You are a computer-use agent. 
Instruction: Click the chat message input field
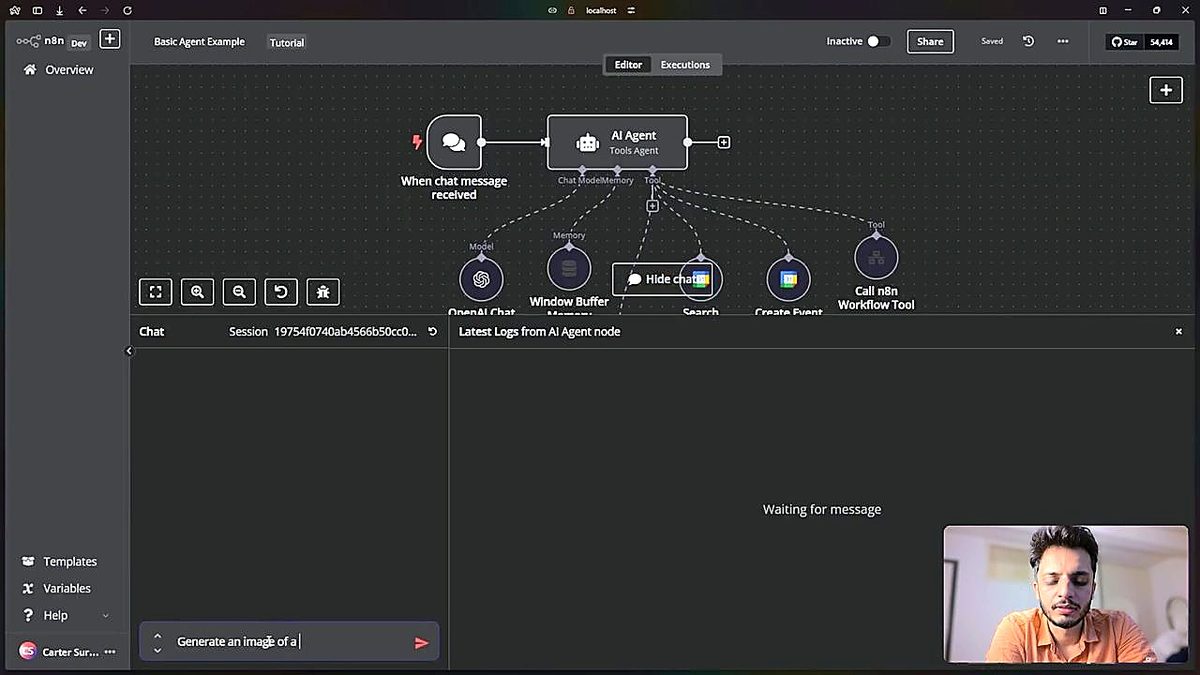coord(290,642)
